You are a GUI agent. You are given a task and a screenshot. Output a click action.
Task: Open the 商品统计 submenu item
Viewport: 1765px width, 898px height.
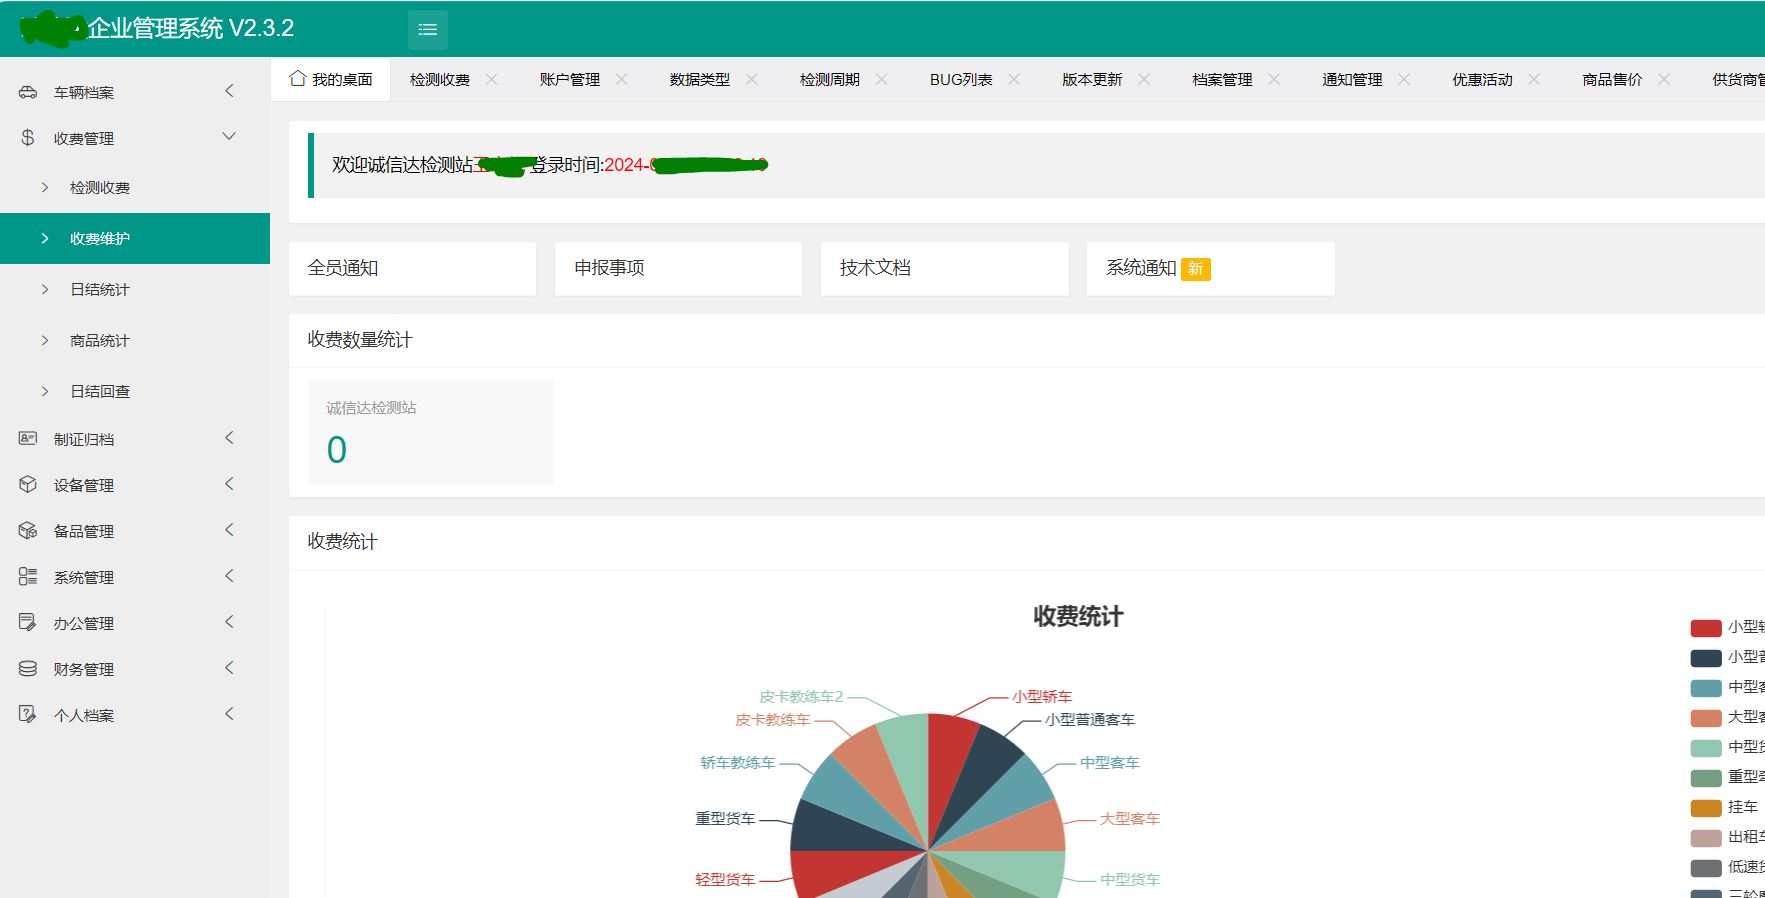[135, 340]
